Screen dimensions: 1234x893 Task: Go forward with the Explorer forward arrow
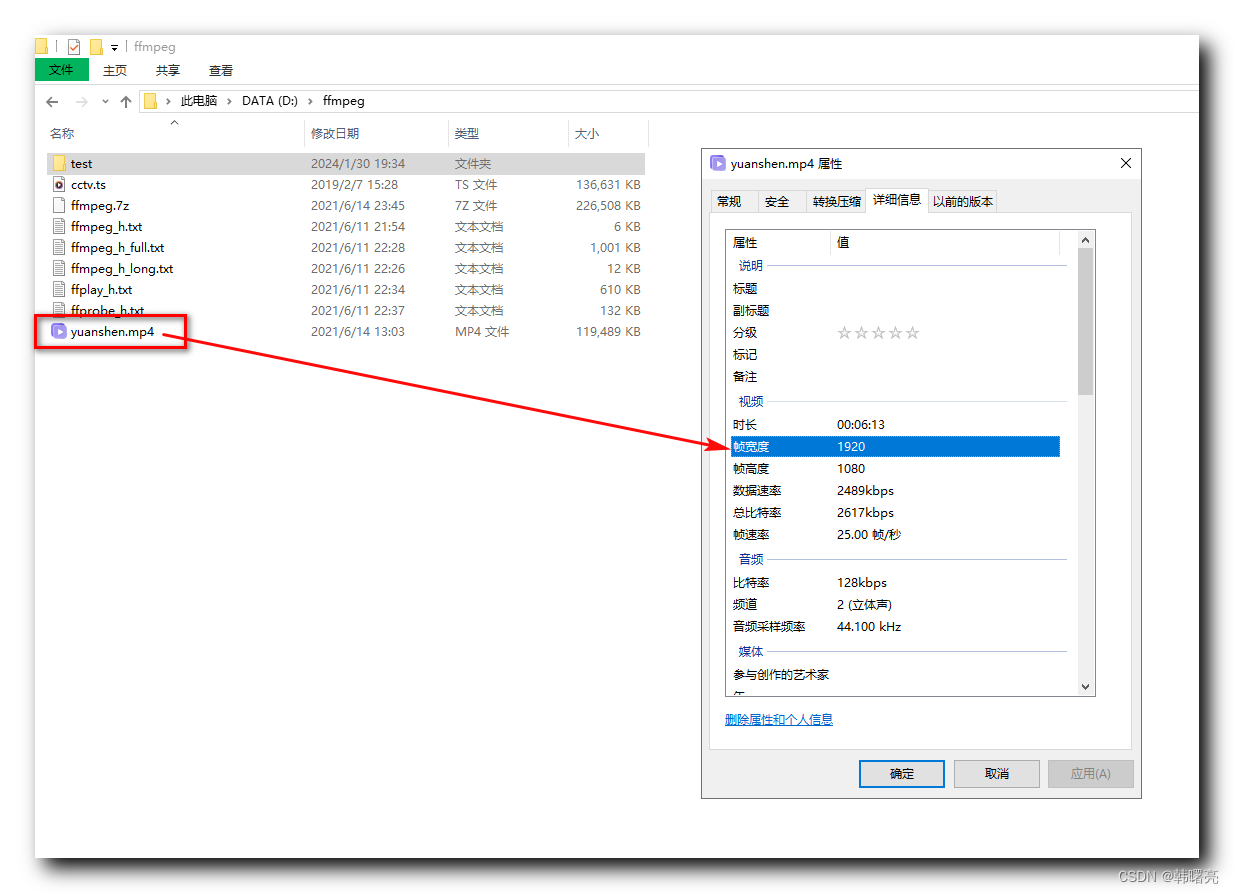82,101
